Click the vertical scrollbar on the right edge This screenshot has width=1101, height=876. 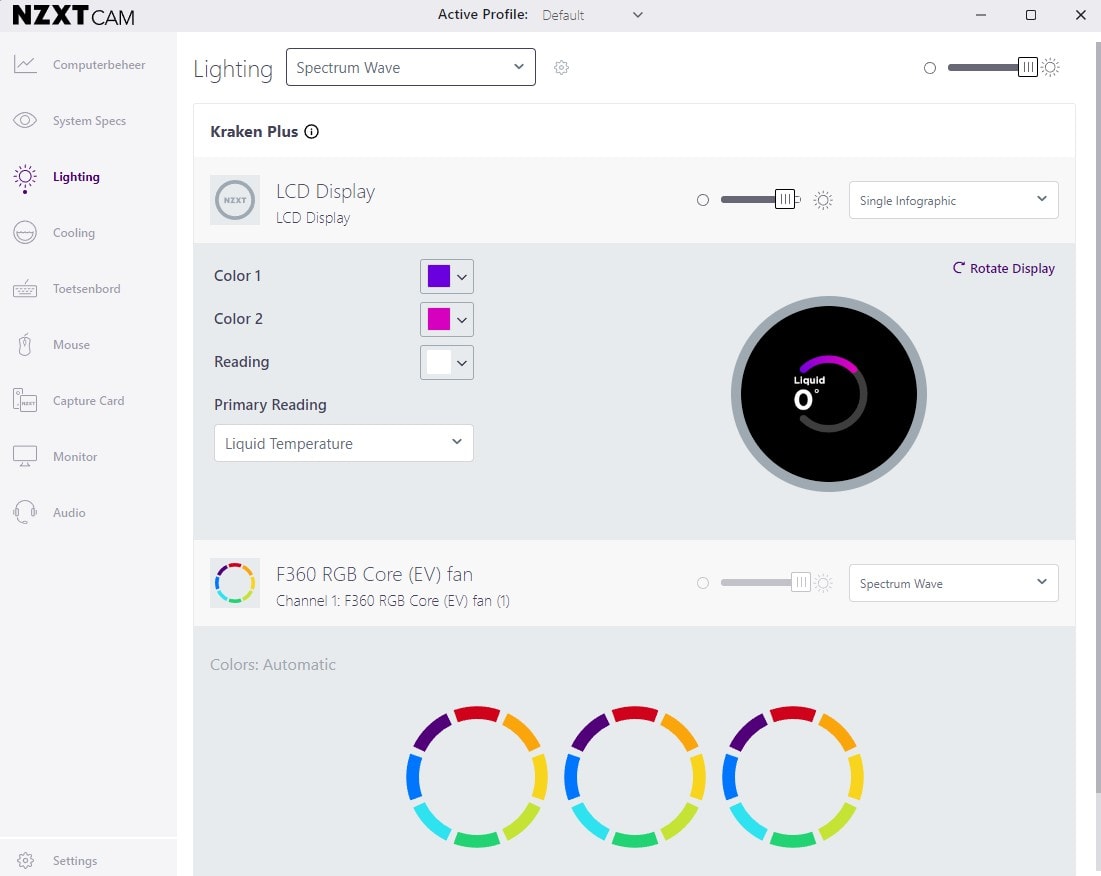pyautogui.click(x=1097, y=418)
